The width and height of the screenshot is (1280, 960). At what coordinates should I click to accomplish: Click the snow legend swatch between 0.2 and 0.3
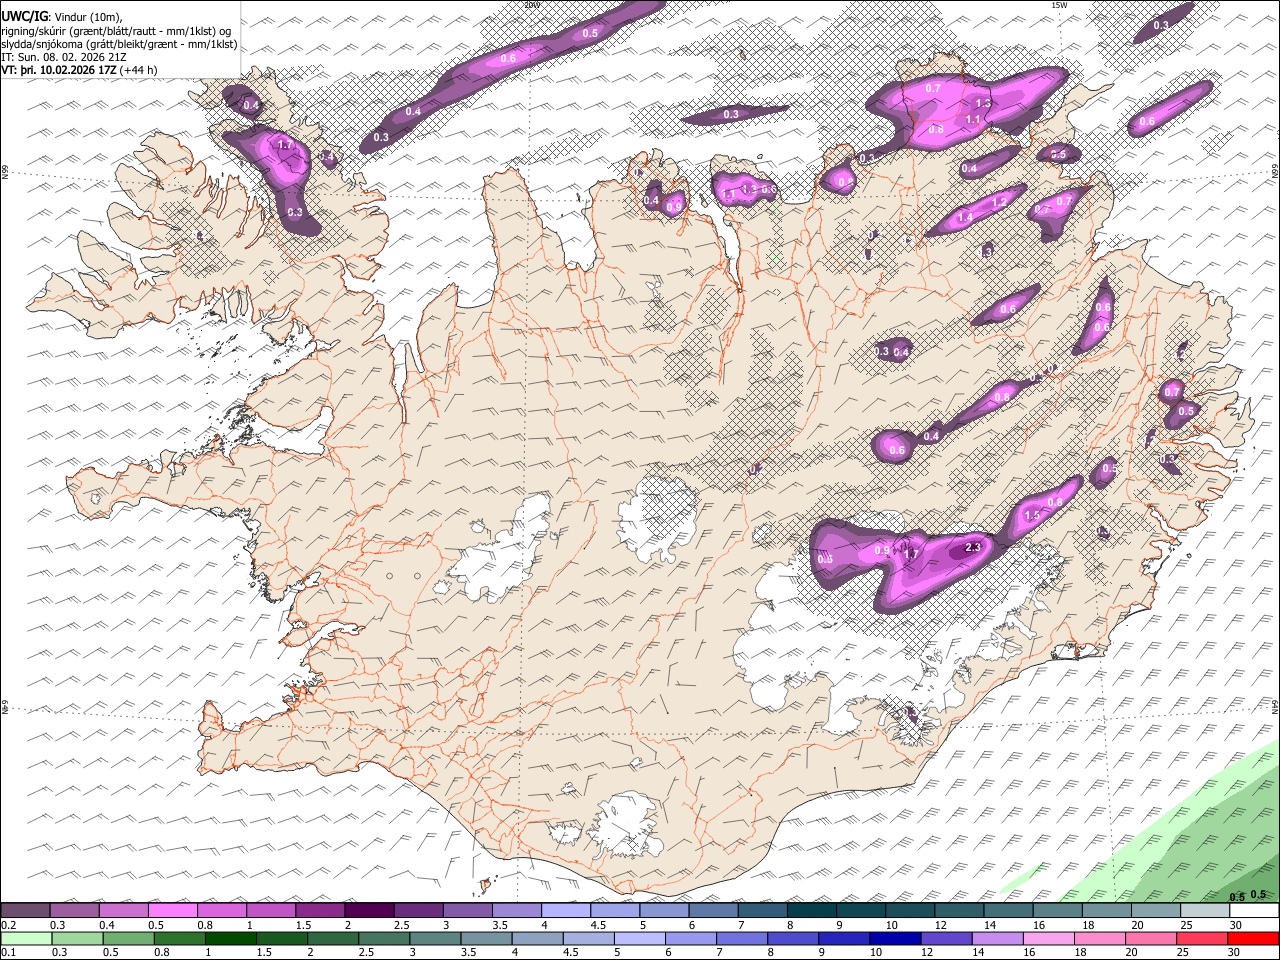[26, 911]
